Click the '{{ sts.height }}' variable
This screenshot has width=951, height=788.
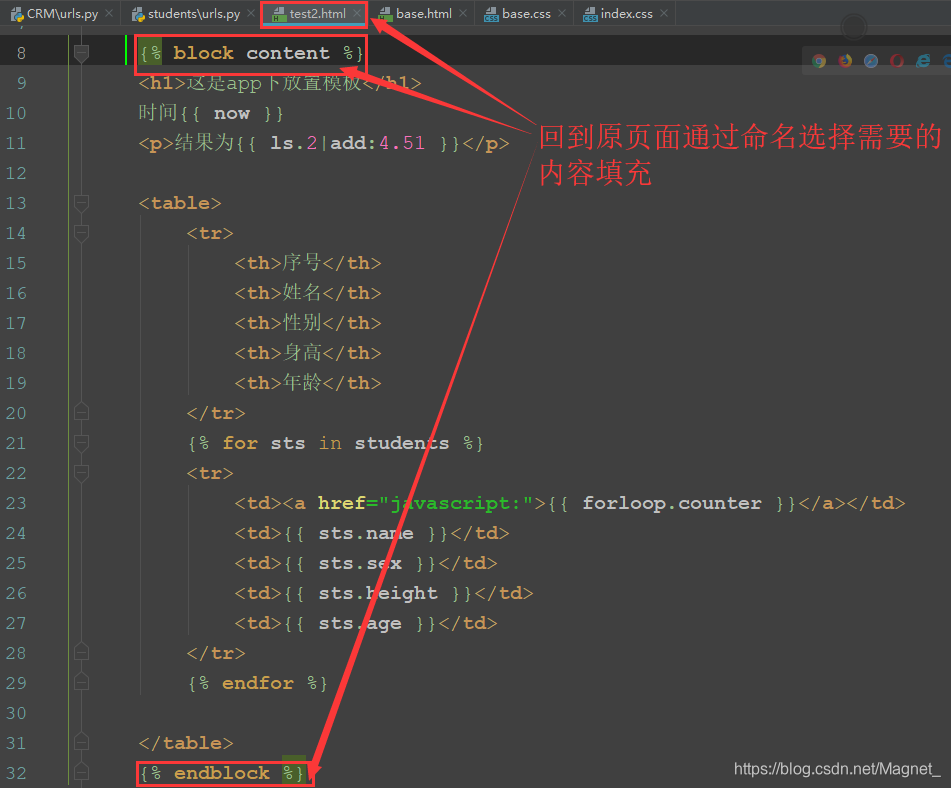coord(378,593)
